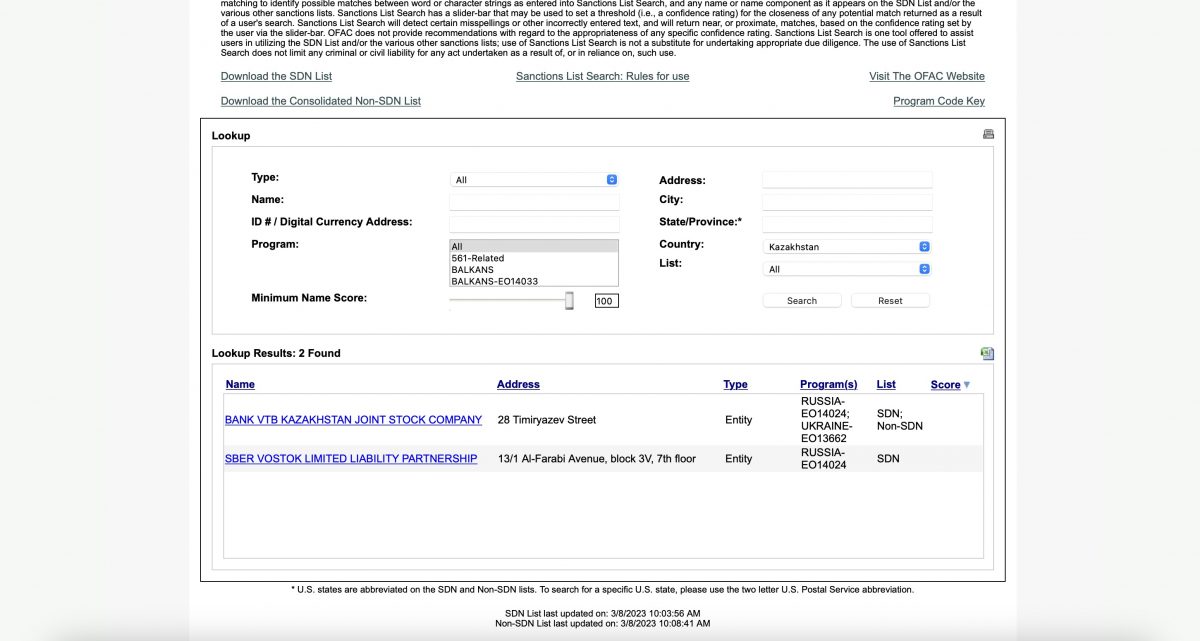Screen dimensions: 1200x641
Task: Click the ID # / Digital Currency Address field
Action: 534,224
